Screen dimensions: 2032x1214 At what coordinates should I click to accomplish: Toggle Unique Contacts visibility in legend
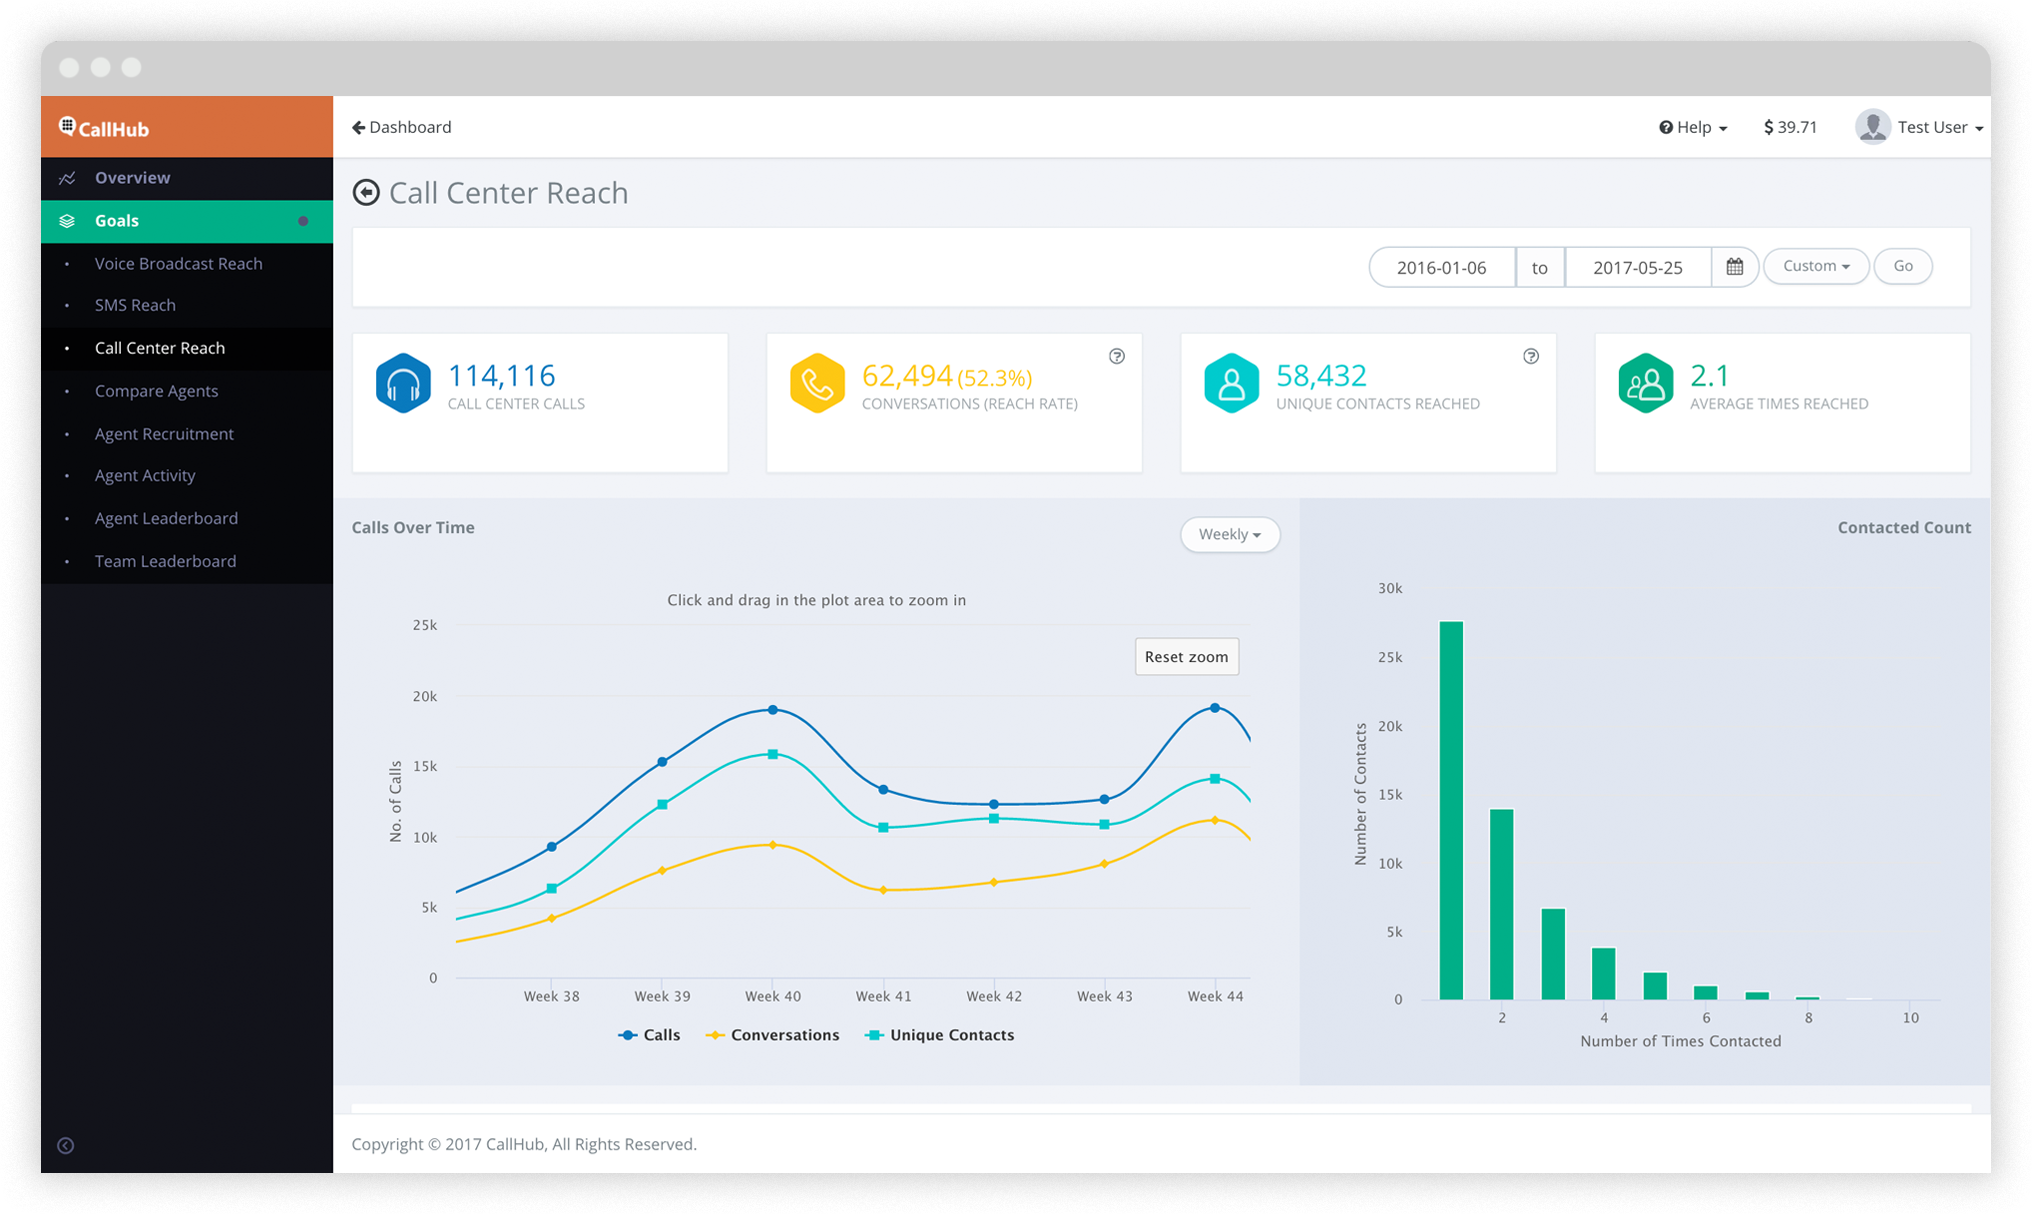938,1035
